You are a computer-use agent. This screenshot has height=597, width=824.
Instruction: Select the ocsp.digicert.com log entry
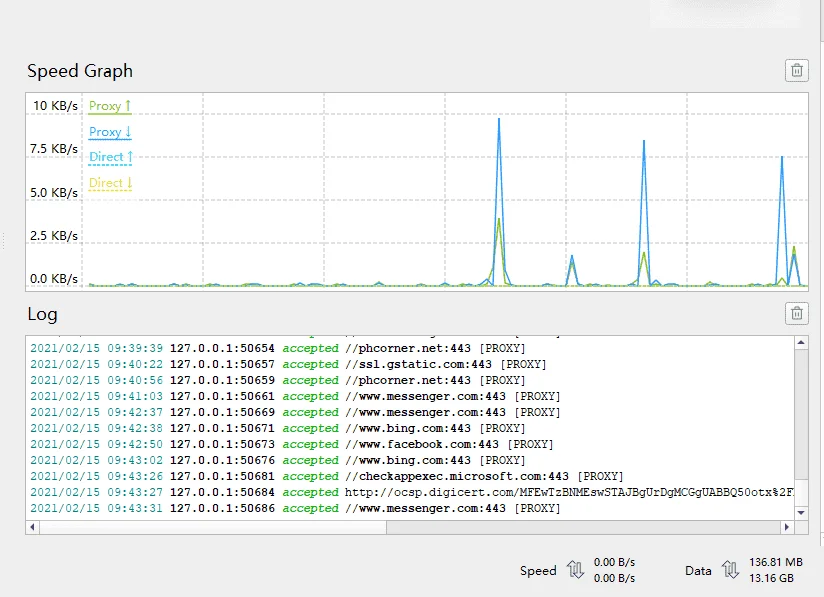click(x=411, y=492)
